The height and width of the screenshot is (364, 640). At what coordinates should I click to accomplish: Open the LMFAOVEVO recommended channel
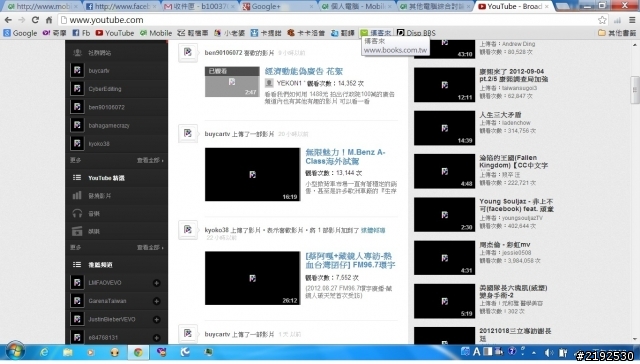[x=105, y=283]
